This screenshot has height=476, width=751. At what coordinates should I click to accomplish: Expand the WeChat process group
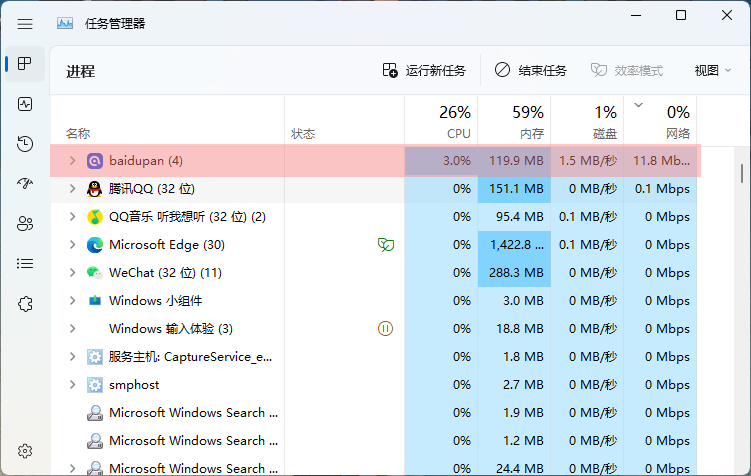(x=72, y=272)
